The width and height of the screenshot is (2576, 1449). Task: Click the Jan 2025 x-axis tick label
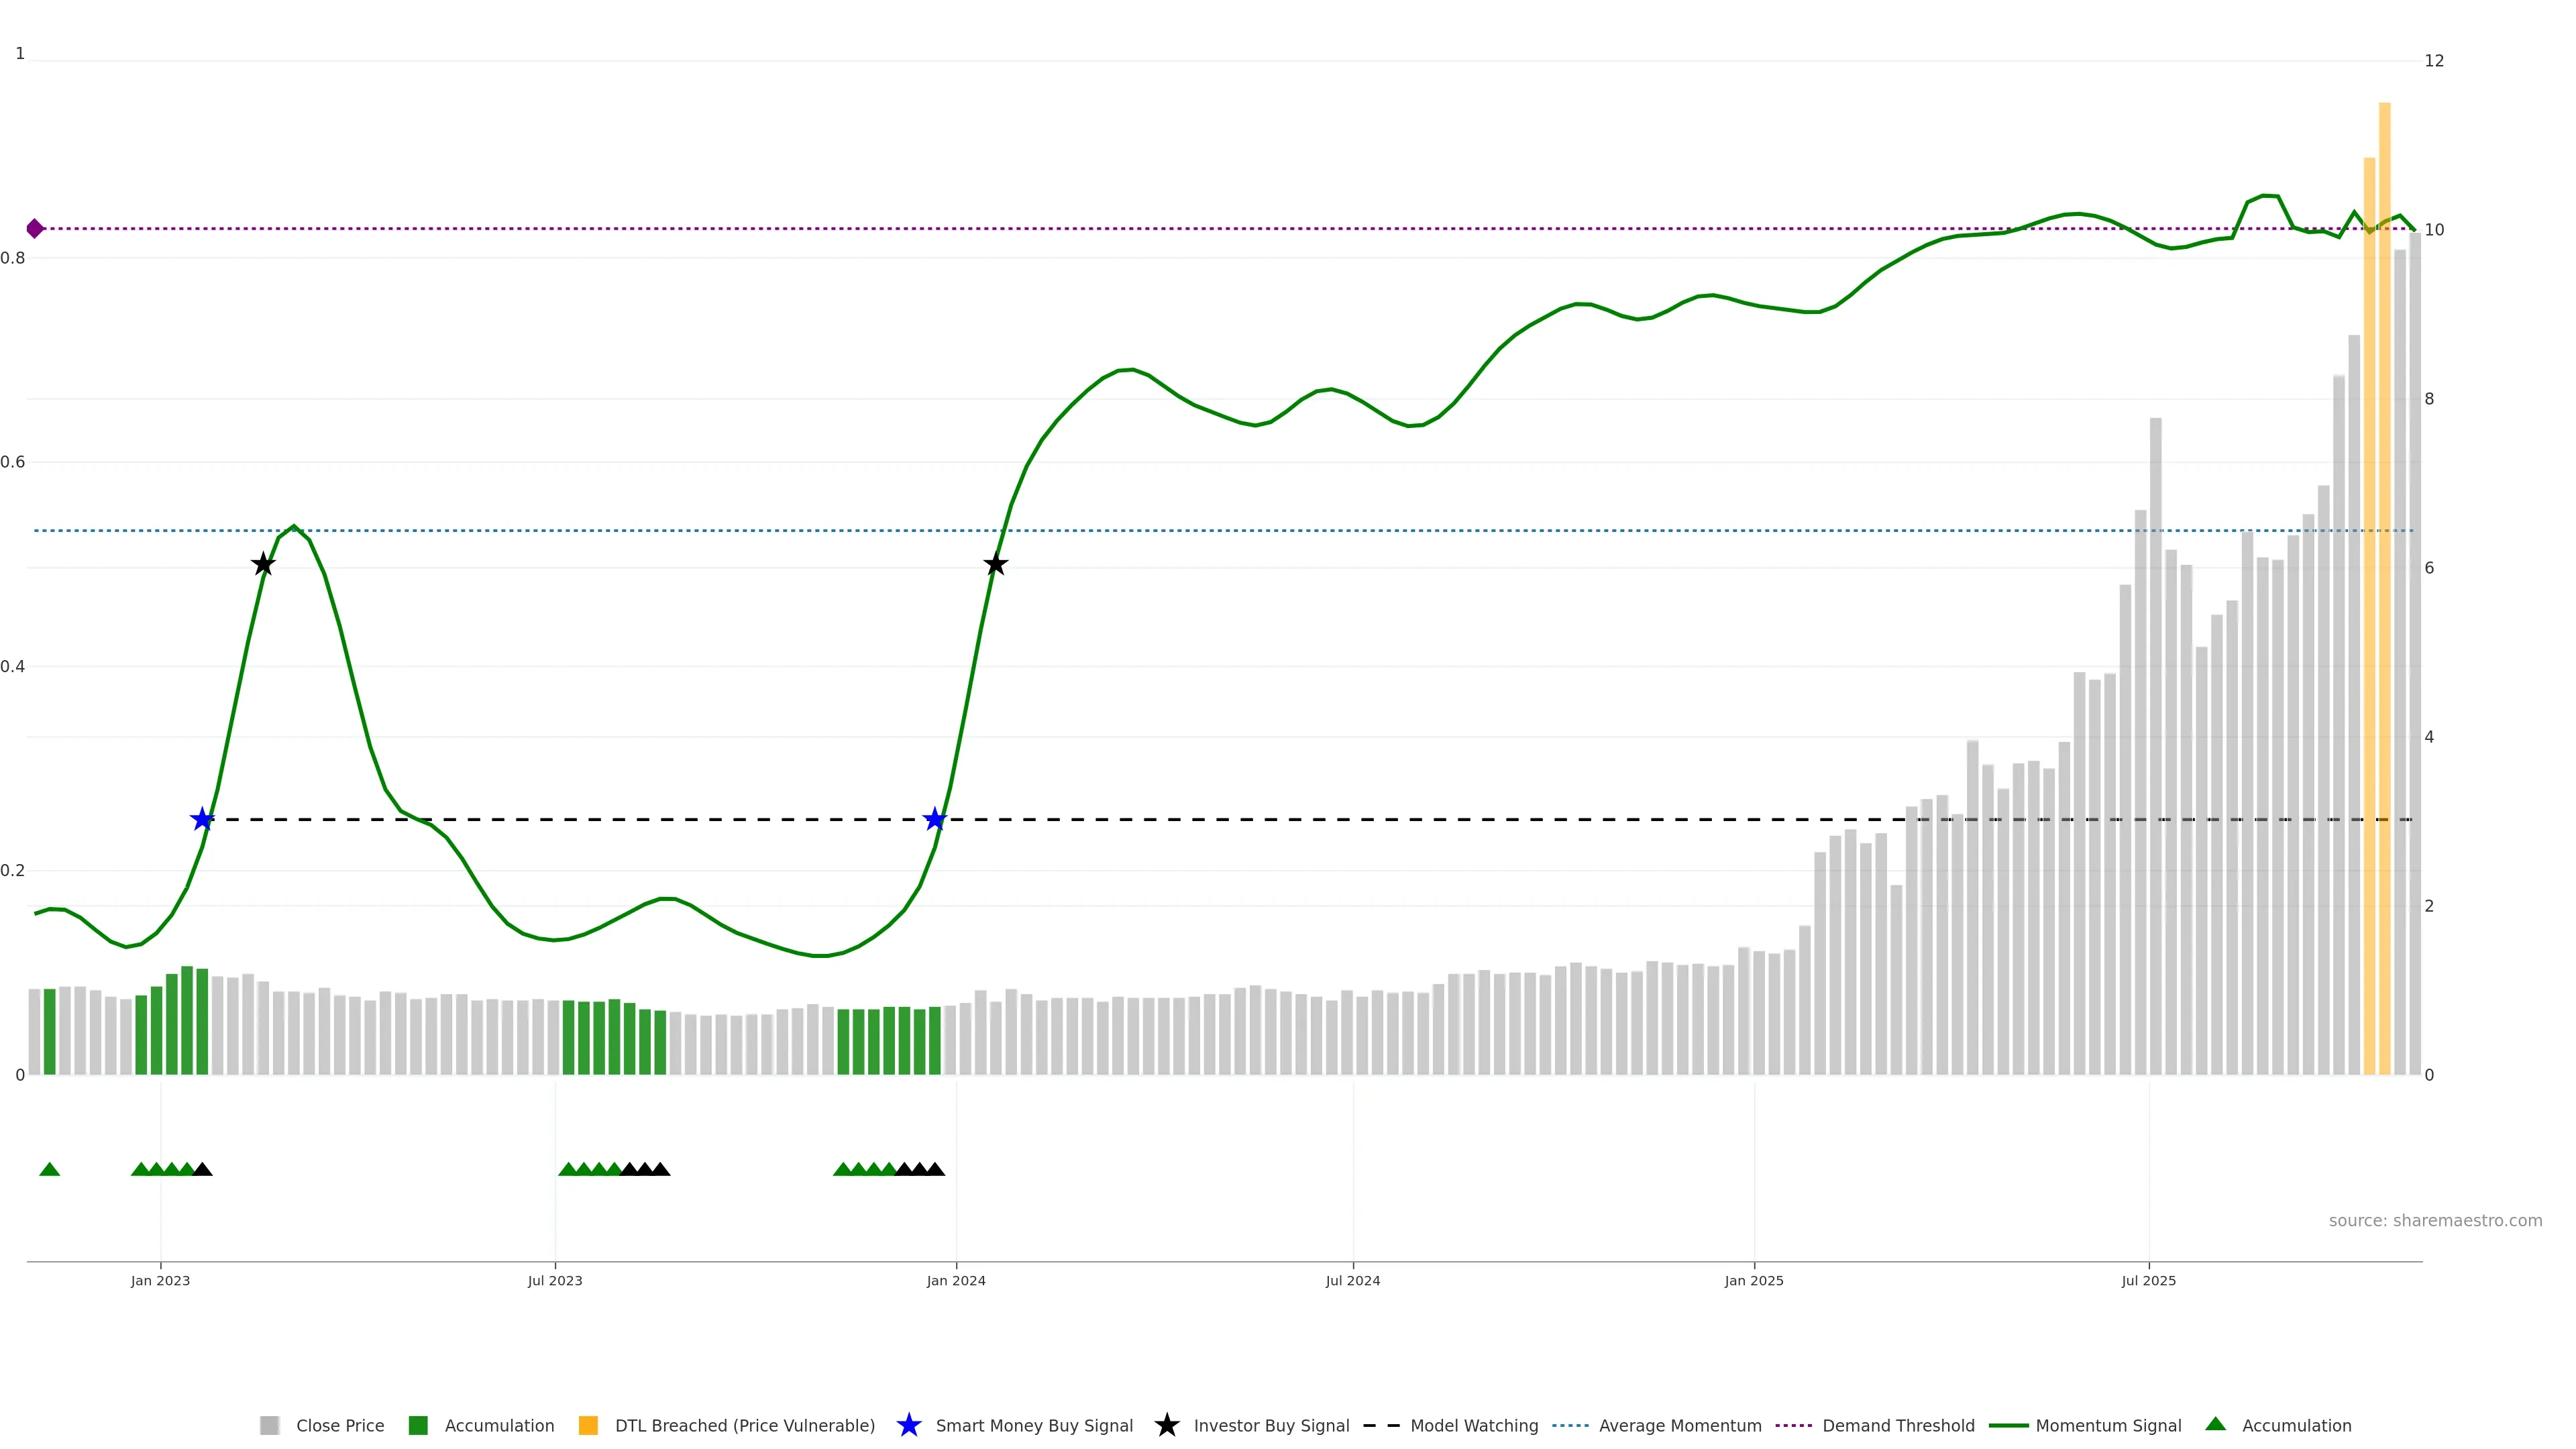point(1753,1280)
